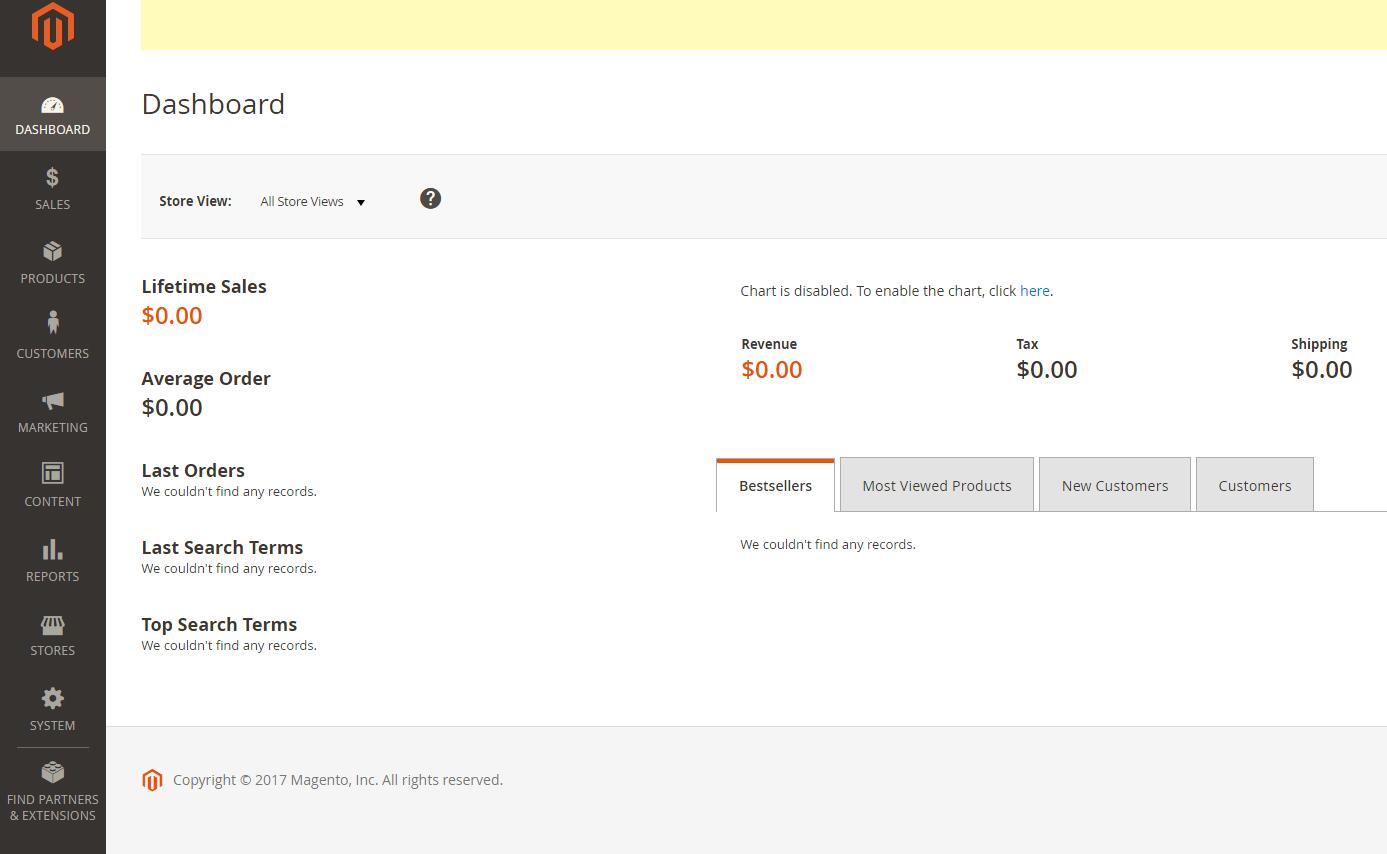Switch to the Bestsellers tab

[775, 486]
